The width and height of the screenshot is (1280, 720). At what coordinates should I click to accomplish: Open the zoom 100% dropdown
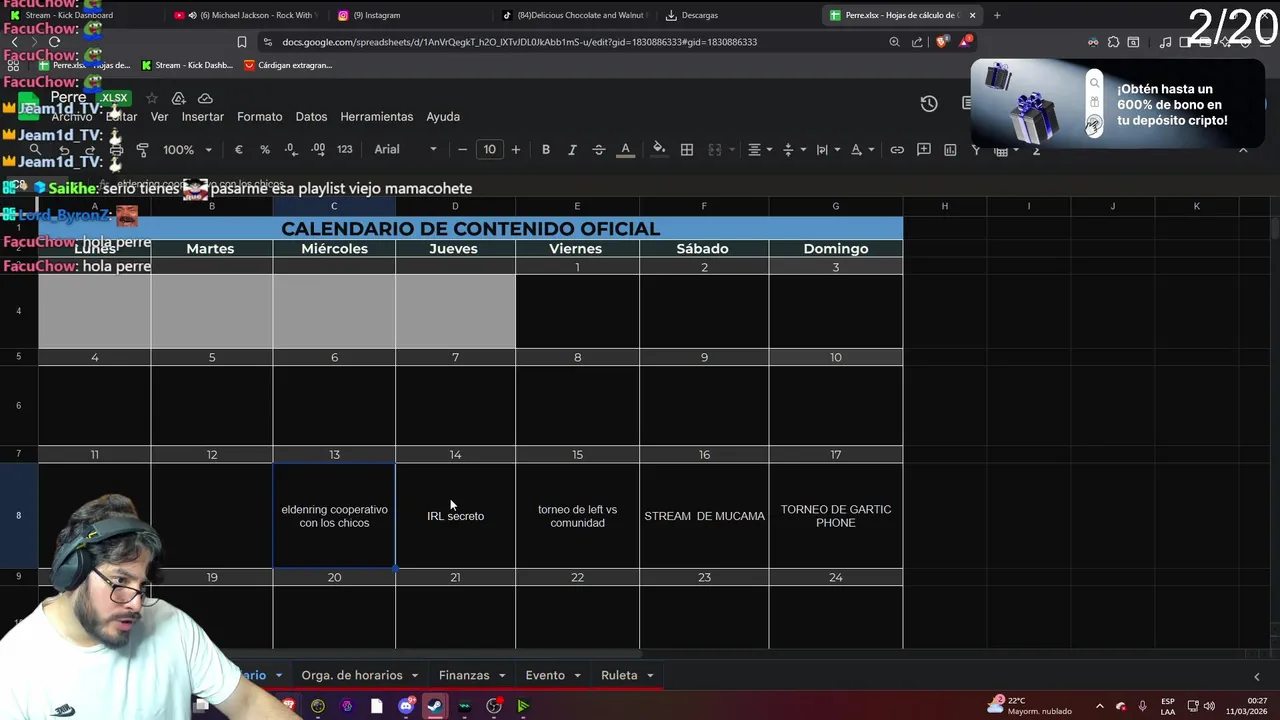coord(188,149)
